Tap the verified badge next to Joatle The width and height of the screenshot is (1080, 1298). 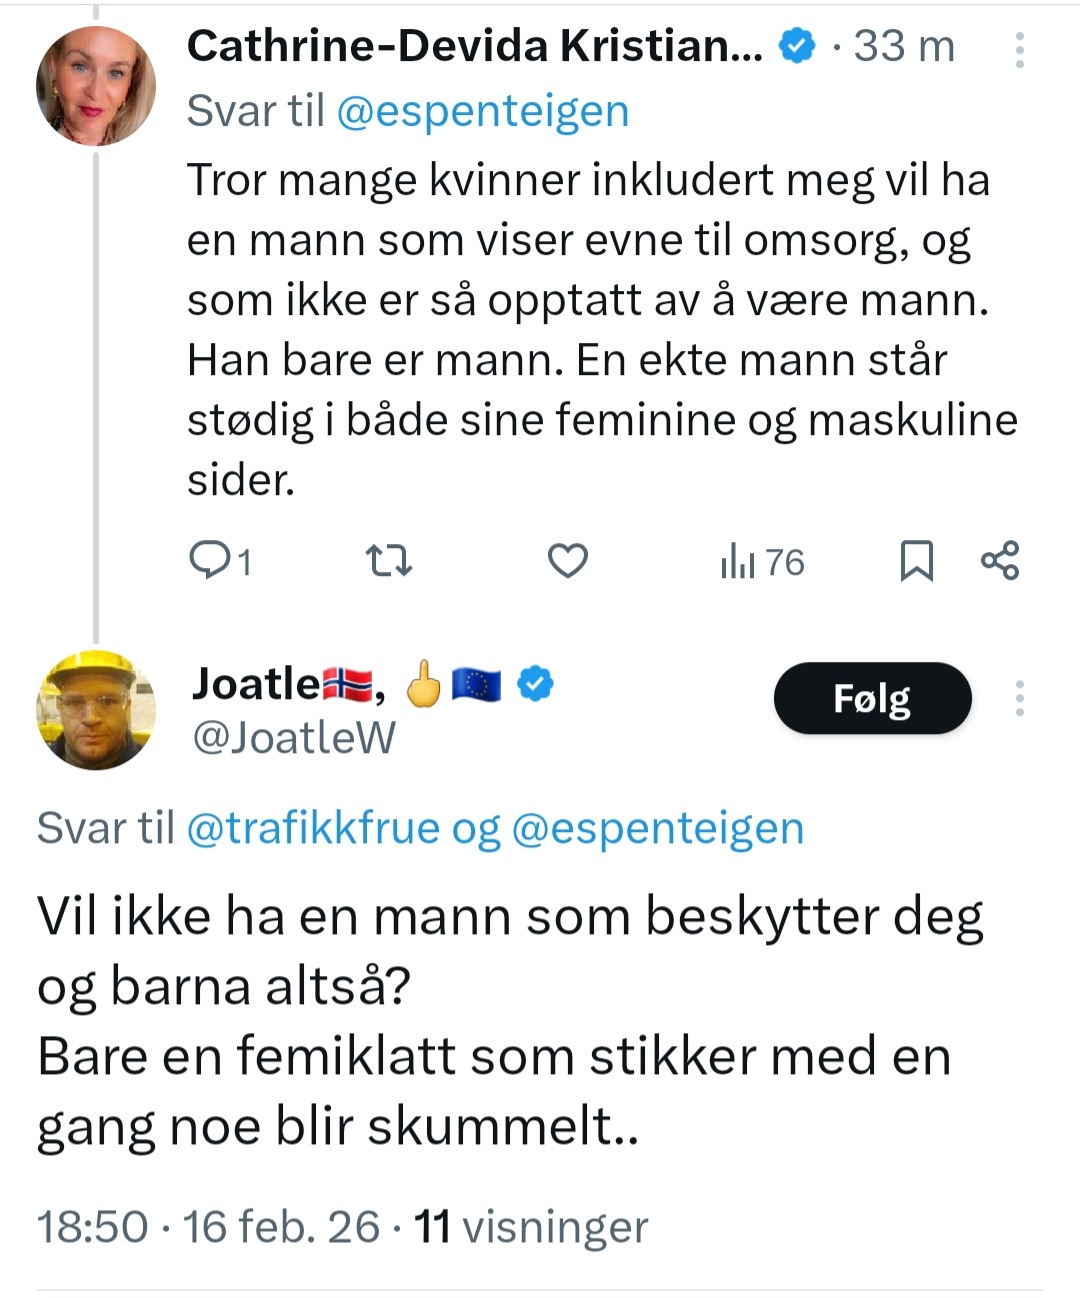[536, 684]
